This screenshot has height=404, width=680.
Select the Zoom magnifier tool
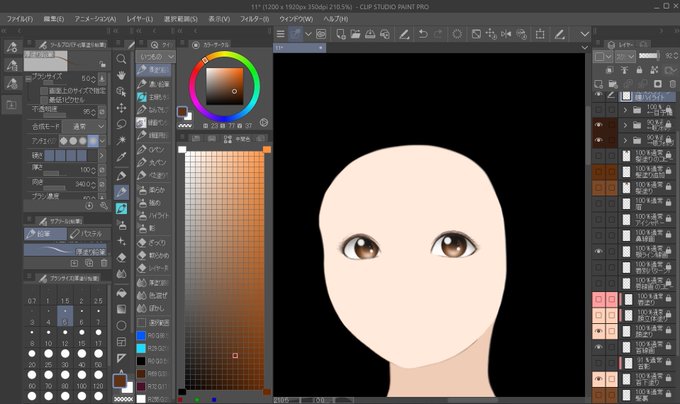[x=121, y=59]
